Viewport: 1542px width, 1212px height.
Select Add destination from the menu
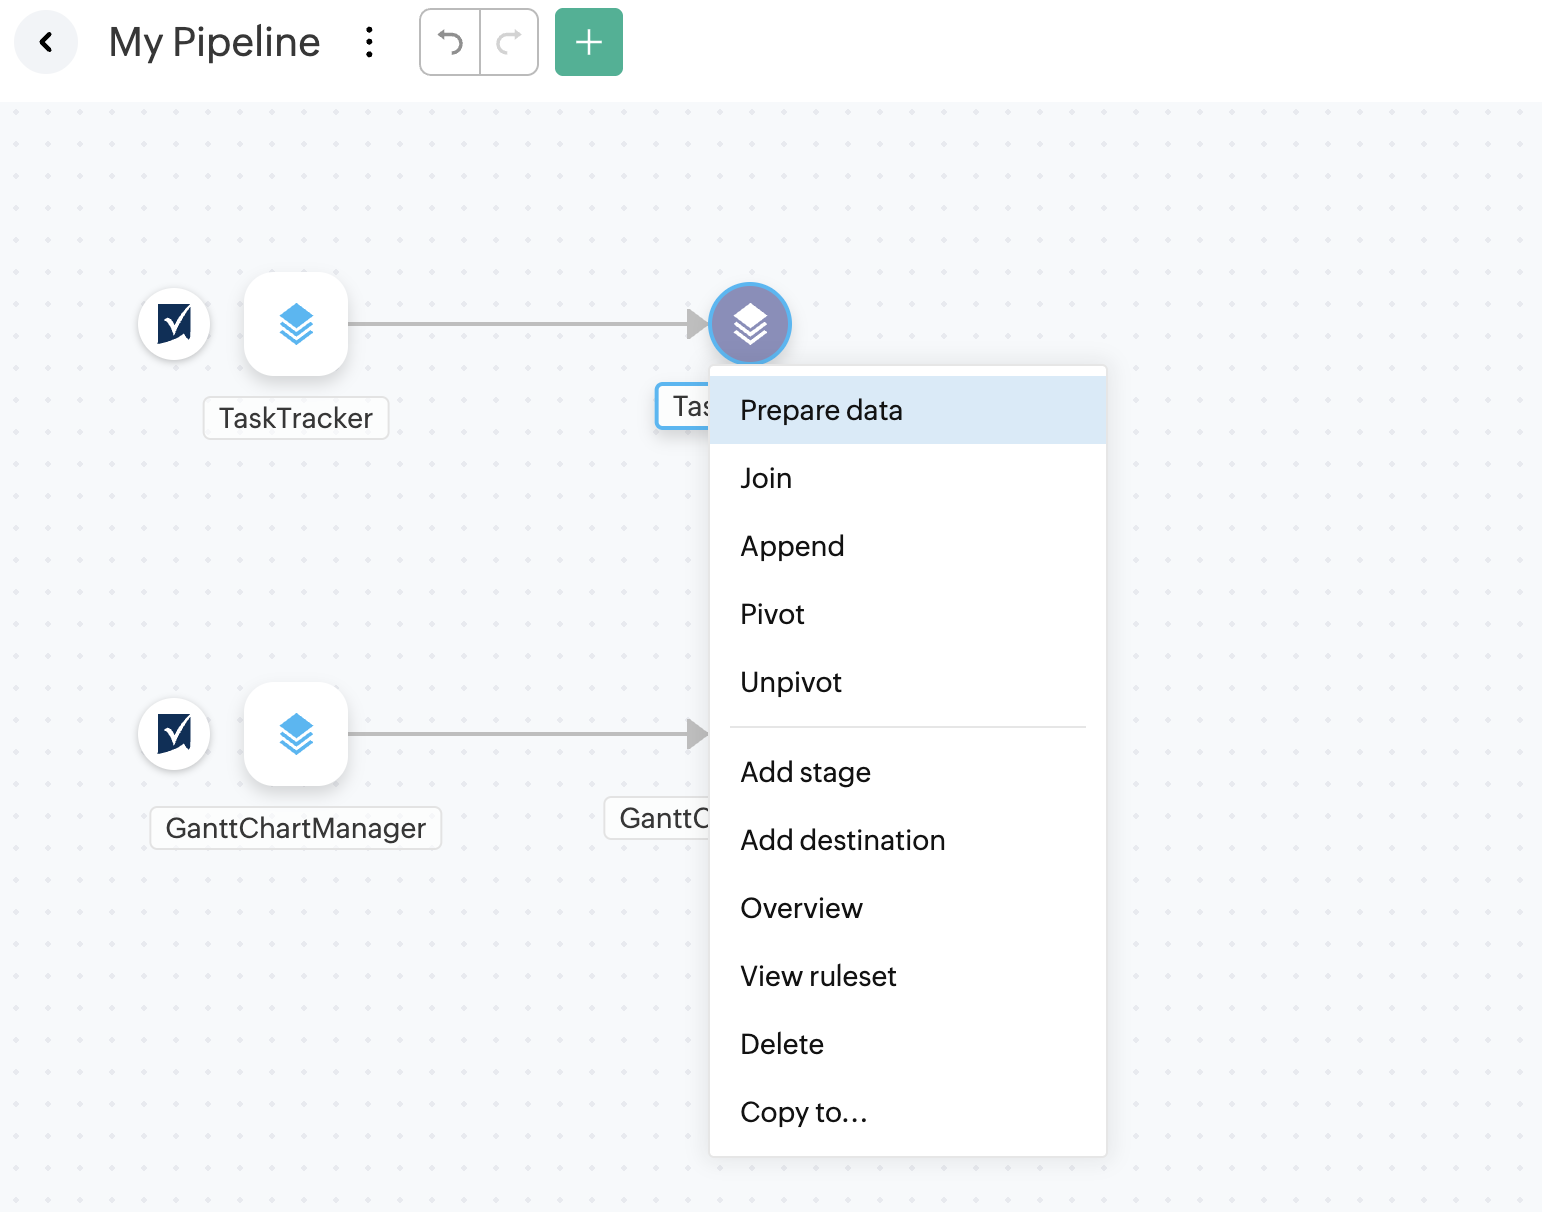coord(842,840)
